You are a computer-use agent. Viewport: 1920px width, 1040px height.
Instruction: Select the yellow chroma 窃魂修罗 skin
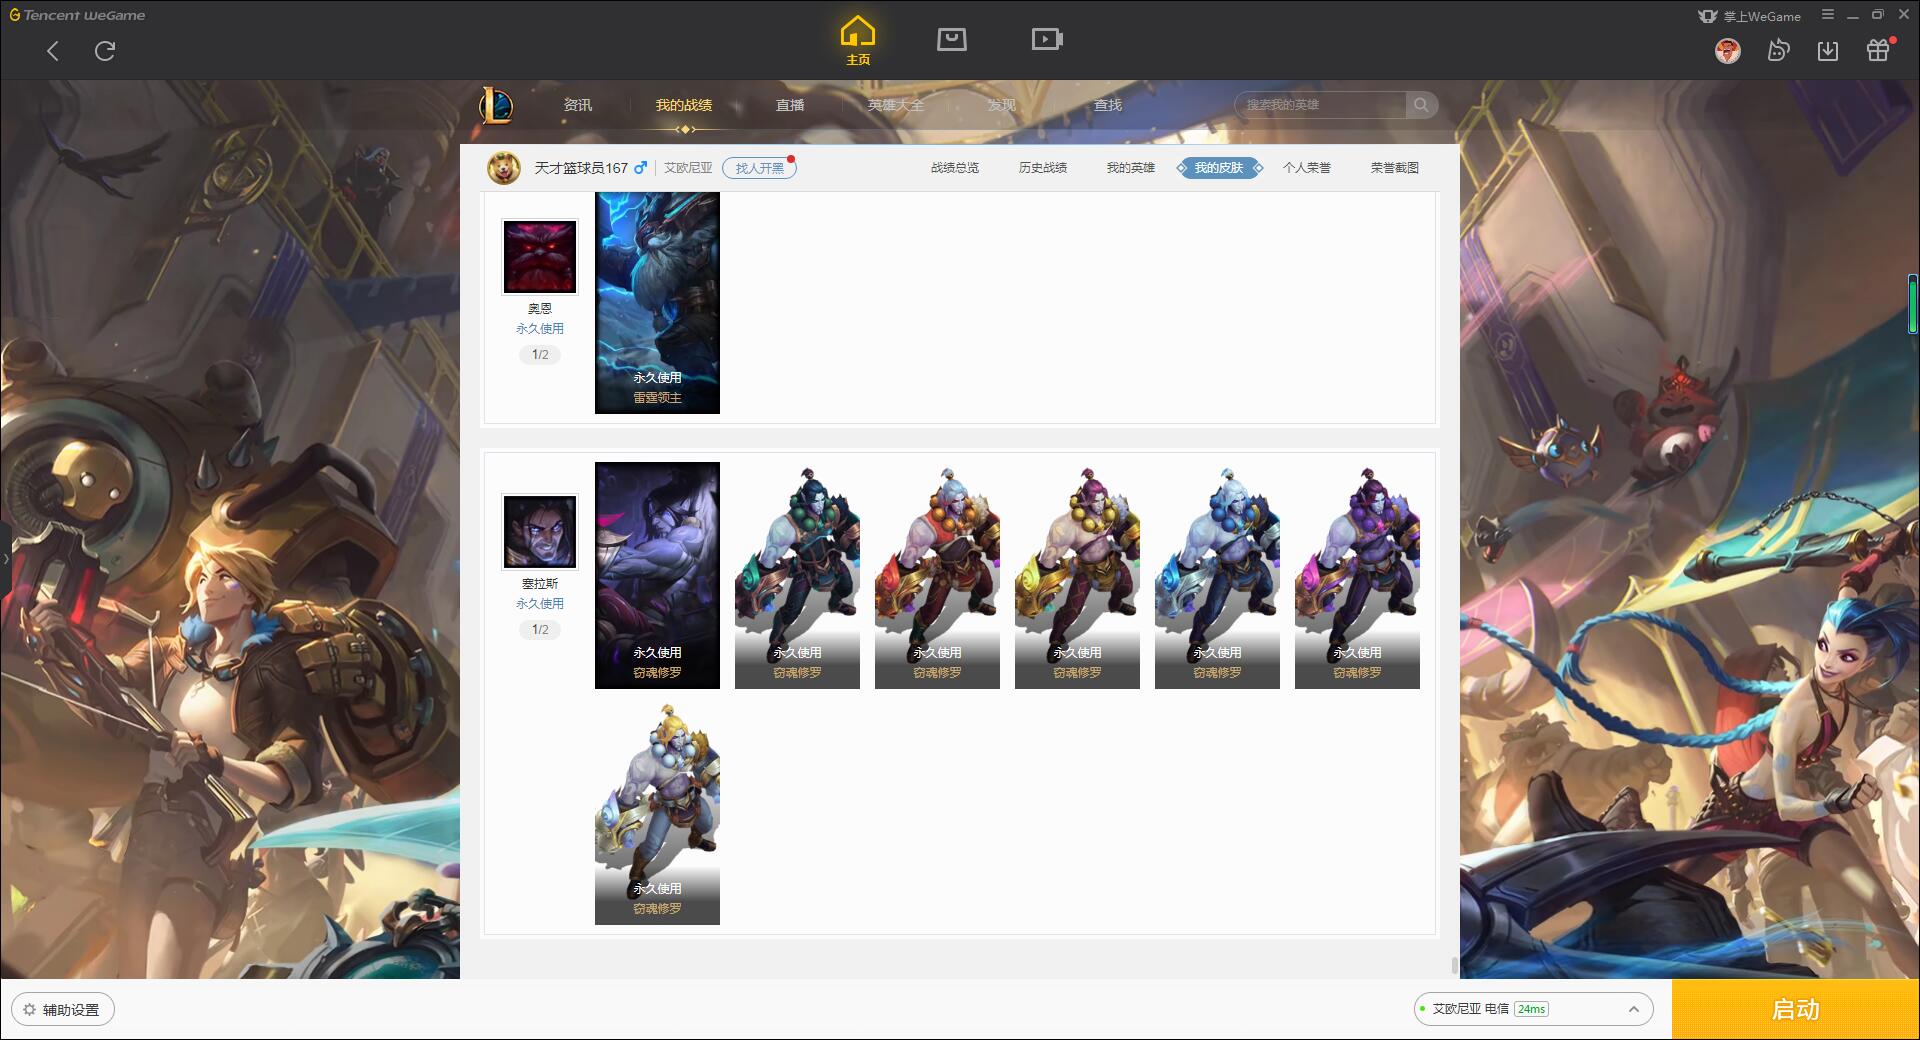tap(1077, 575)
